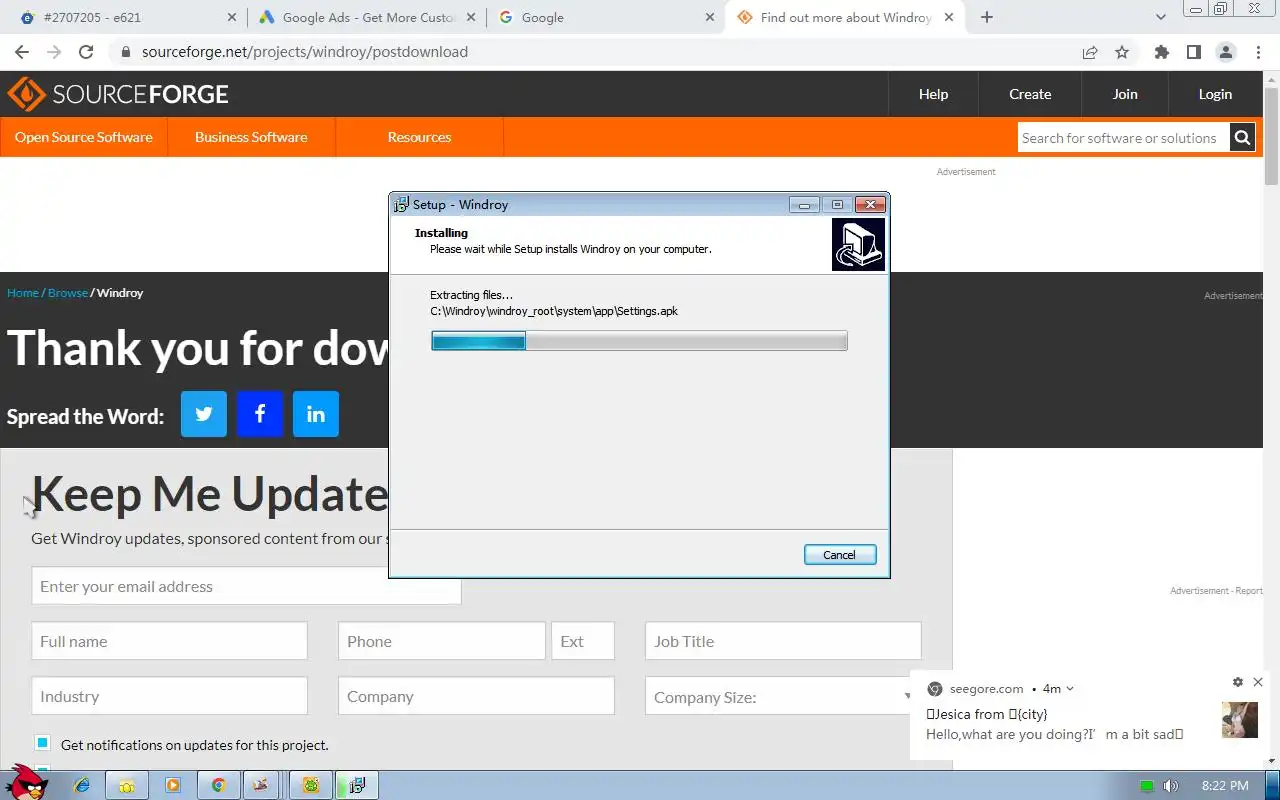Click the volume speaker tray icon
This screenshot has height=800, width=1280.
[1171, 786]
